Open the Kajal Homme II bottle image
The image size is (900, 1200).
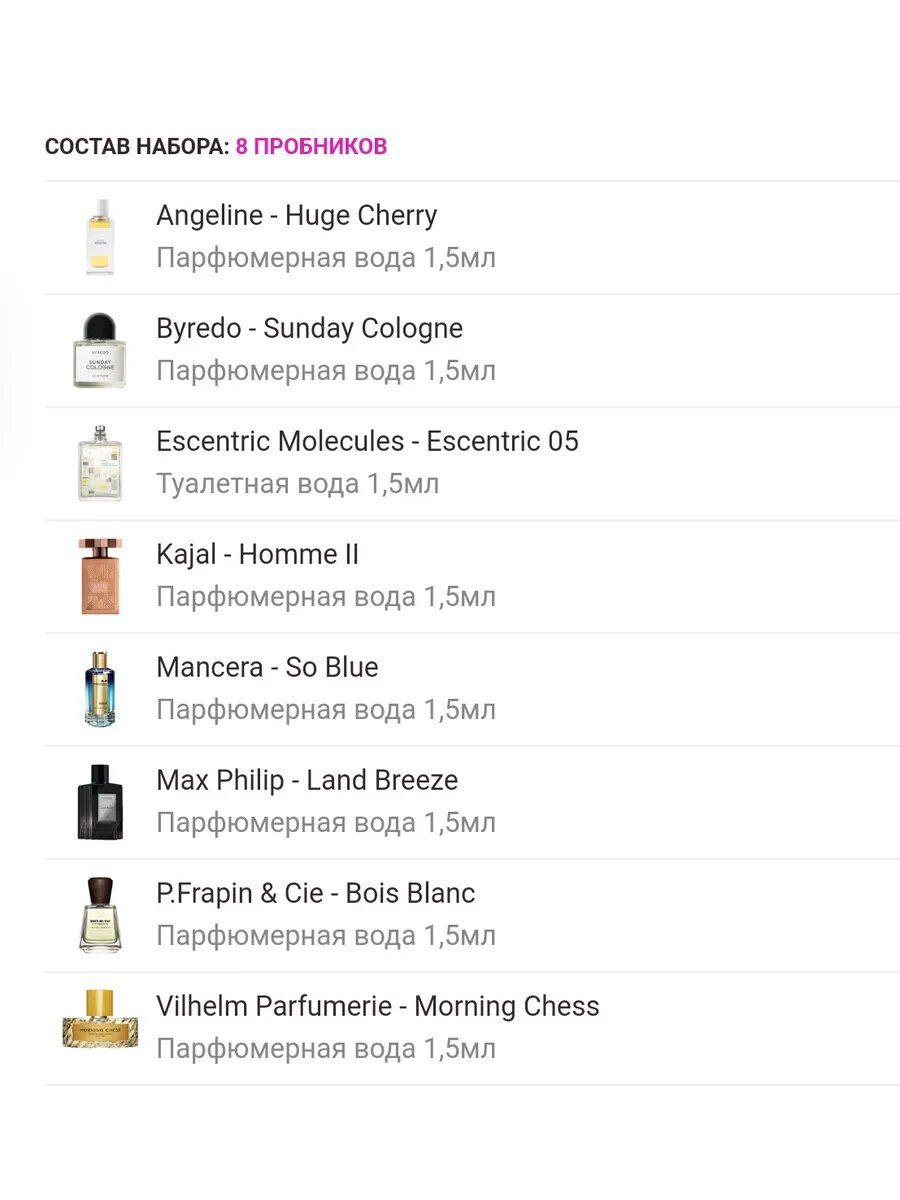click(x=100, y=576)
